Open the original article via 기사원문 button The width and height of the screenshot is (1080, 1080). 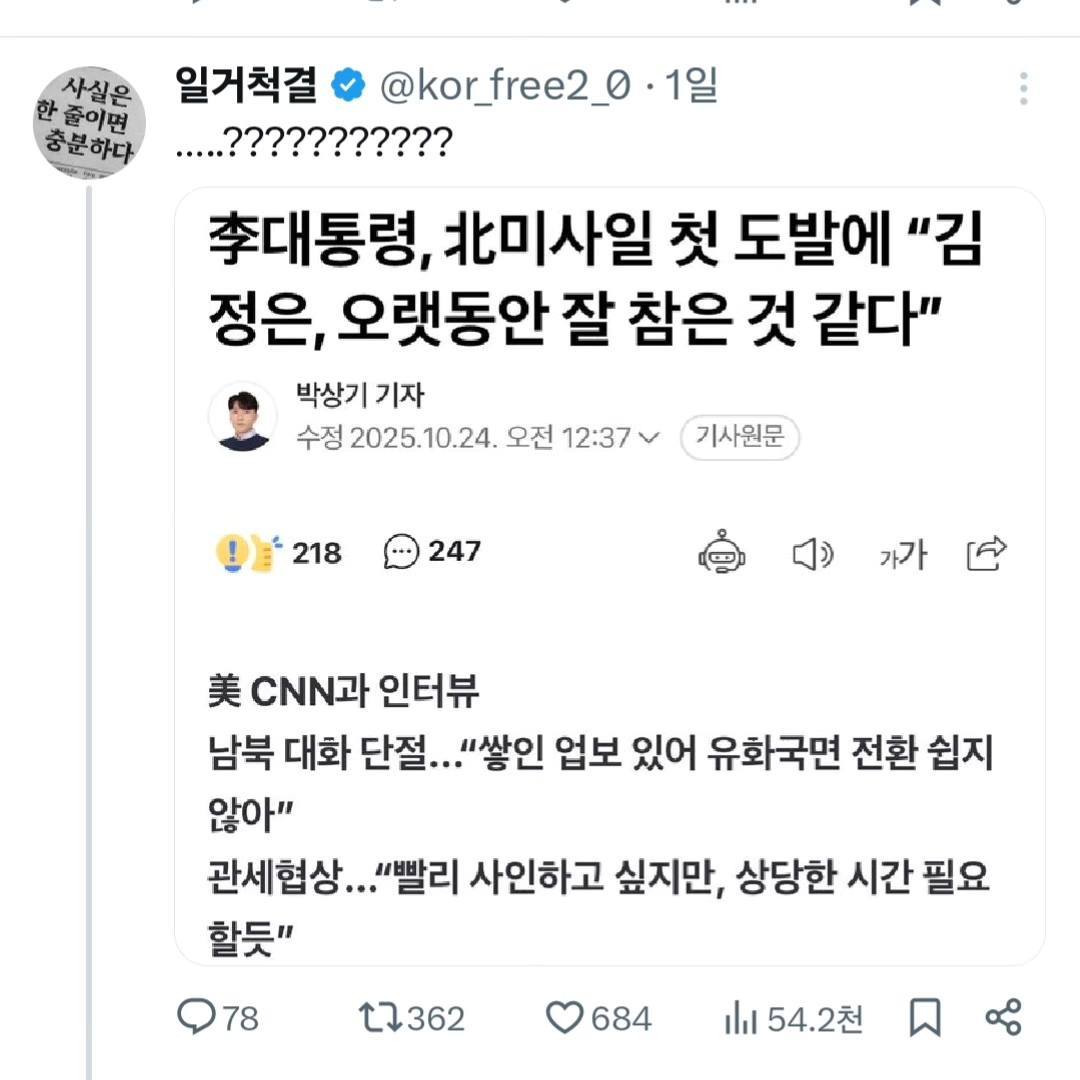740,438
